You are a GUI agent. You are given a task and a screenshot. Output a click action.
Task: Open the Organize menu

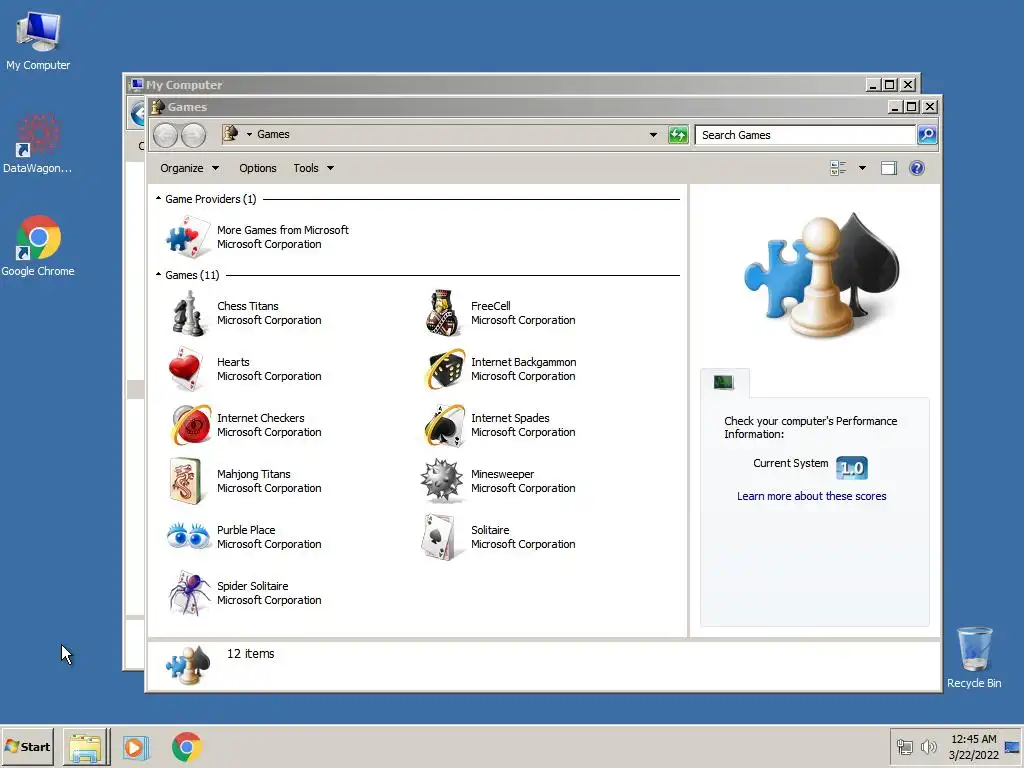[x=189, y=168]
